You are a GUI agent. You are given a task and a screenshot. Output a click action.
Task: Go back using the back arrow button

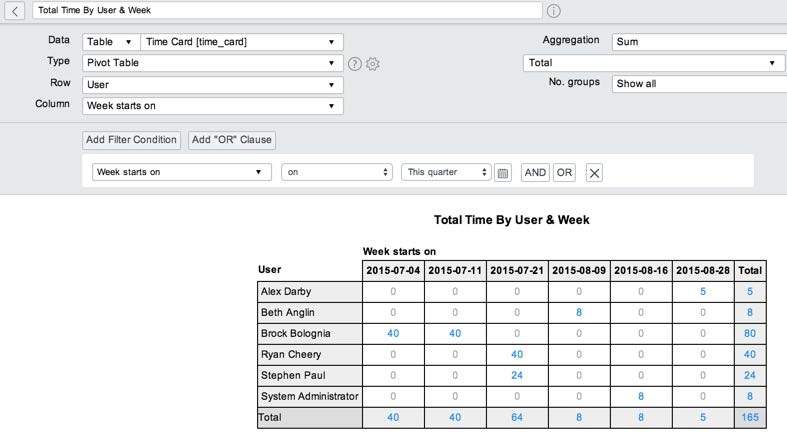point(15,11)
